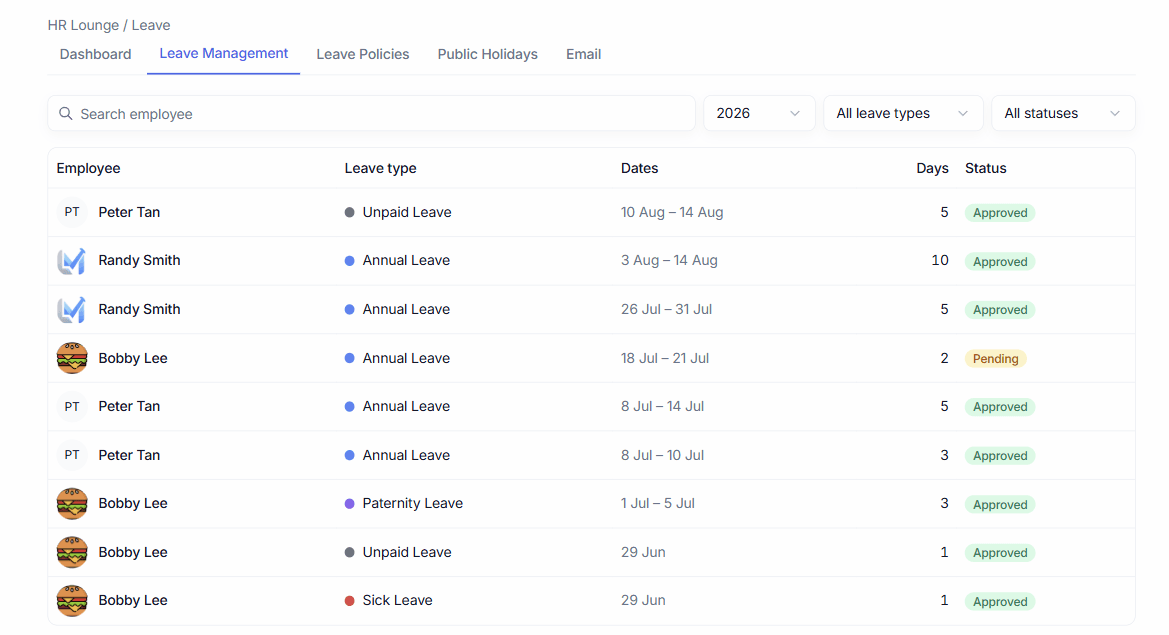Click Randy Smith's avatar in 3 Aug row
This screenshot has width=1169, height=635.
(72, 261)
